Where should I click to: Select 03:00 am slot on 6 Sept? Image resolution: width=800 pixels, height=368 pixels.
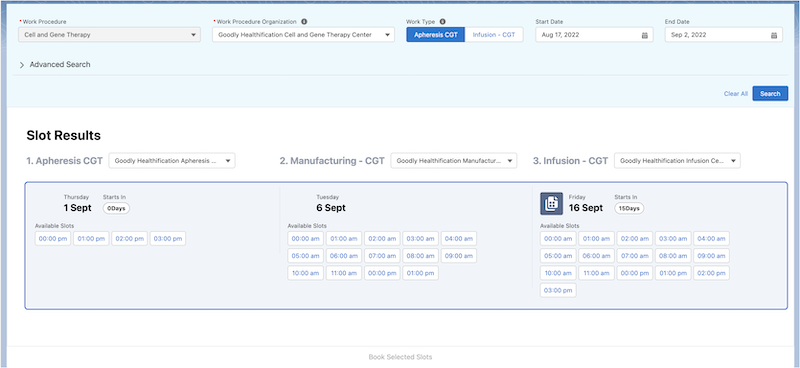(x=420, y=238)
